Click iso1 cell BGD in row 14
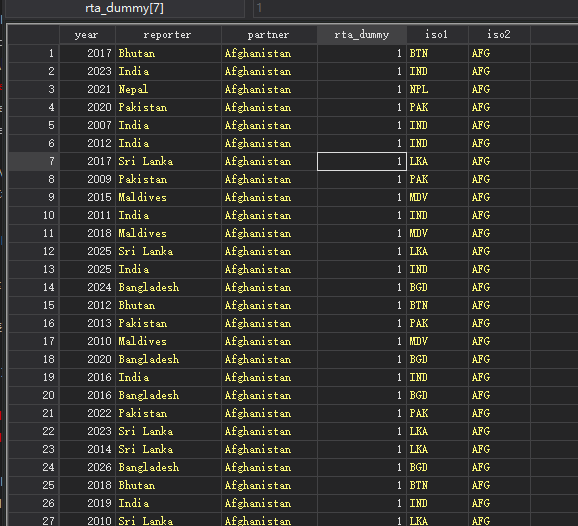The height and width of the screenshot is (526, 578). [437, 288]
